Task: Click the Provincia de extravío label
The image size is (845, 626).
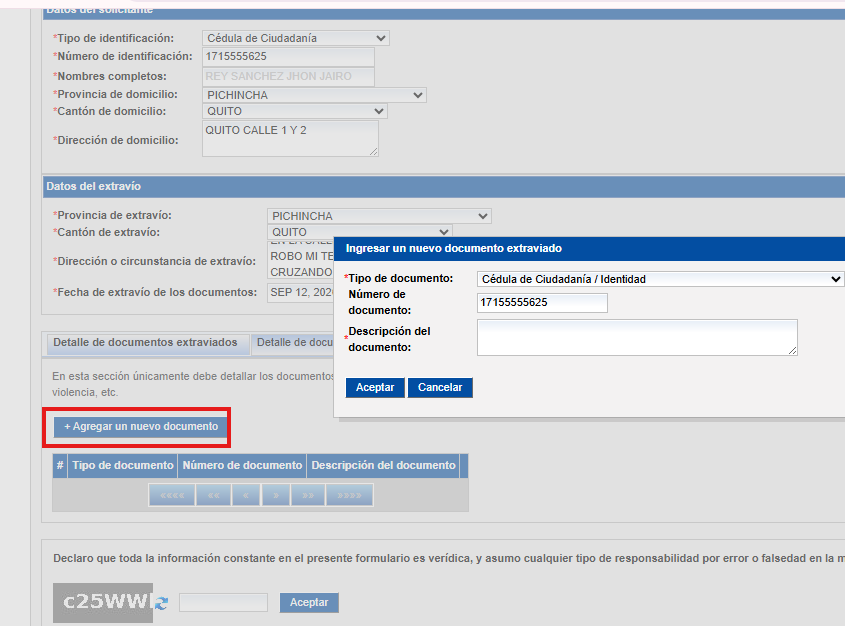Action: pos(113,215)
